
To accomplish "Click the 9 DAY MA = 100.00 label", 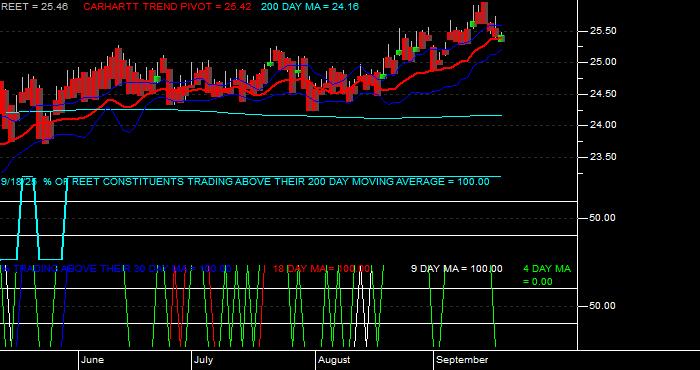I will coord(456,269).
